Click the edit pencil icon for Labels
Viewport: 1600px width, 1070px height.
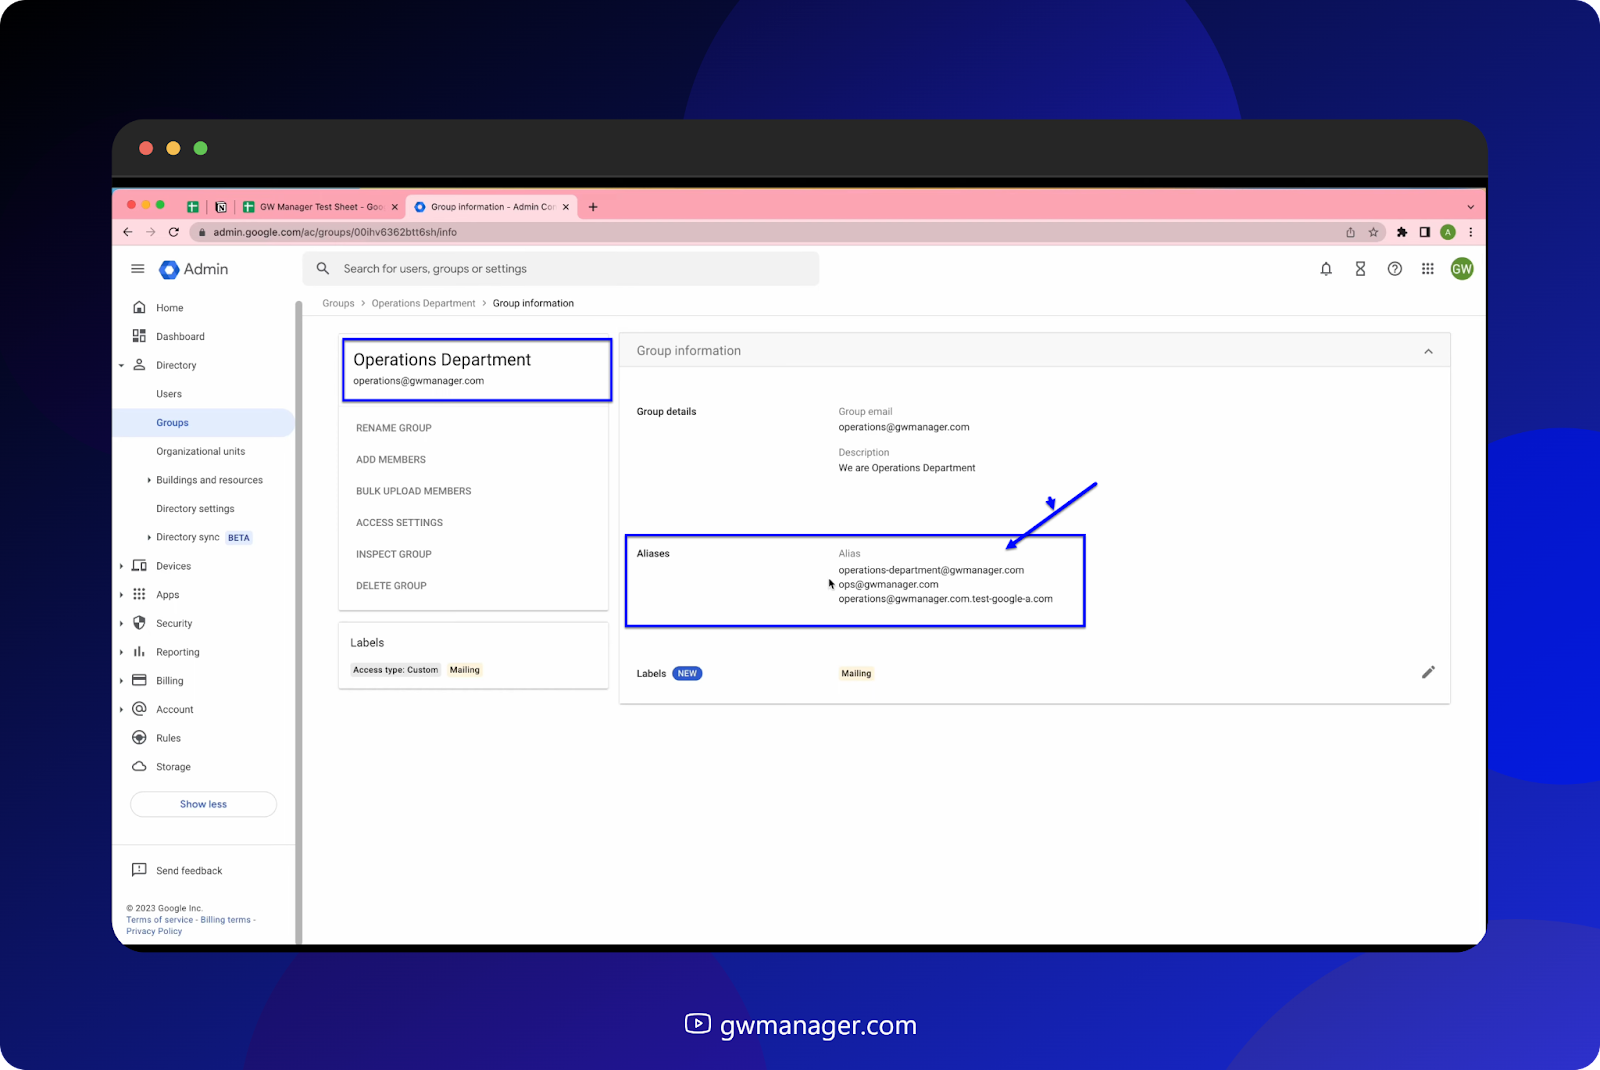click(1428, 672)
